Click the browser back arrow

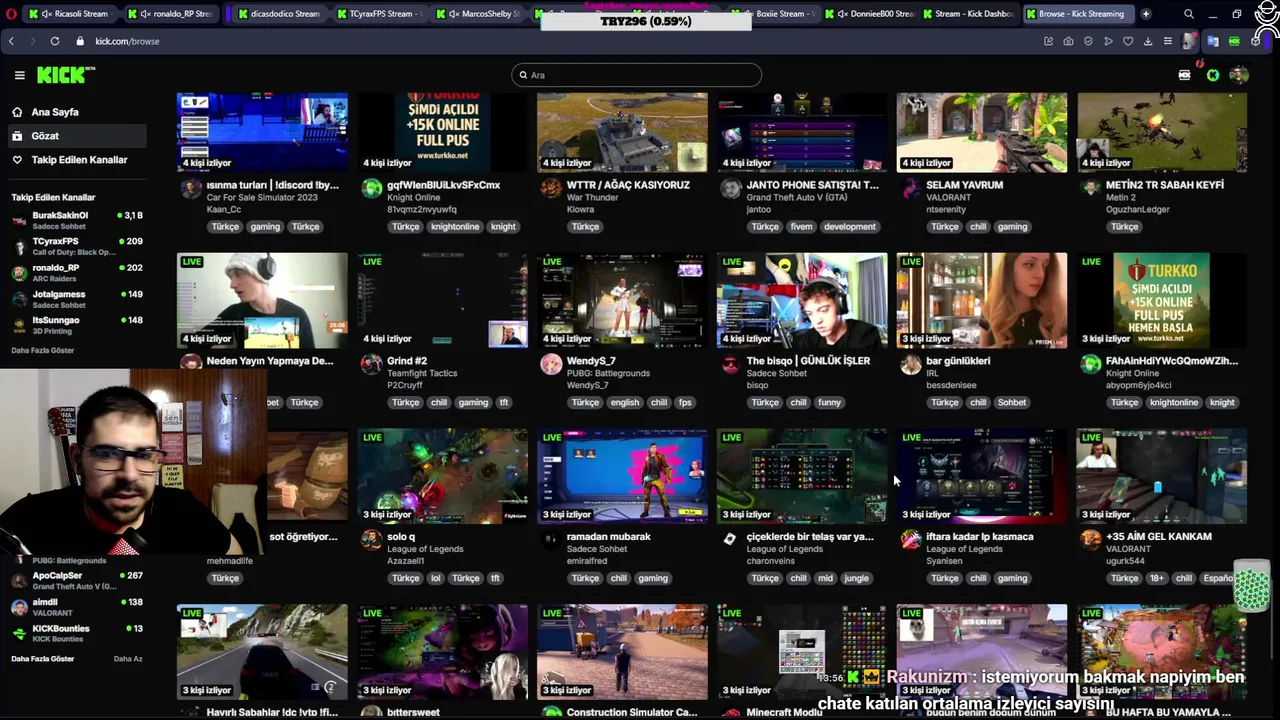click(11, 41)
